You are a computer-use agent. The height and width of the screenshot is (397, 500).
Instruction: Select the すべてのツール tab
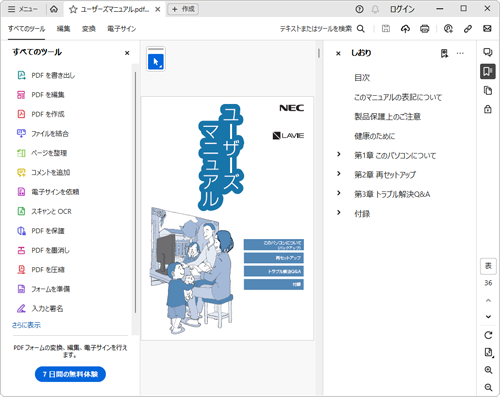point(26,29)
